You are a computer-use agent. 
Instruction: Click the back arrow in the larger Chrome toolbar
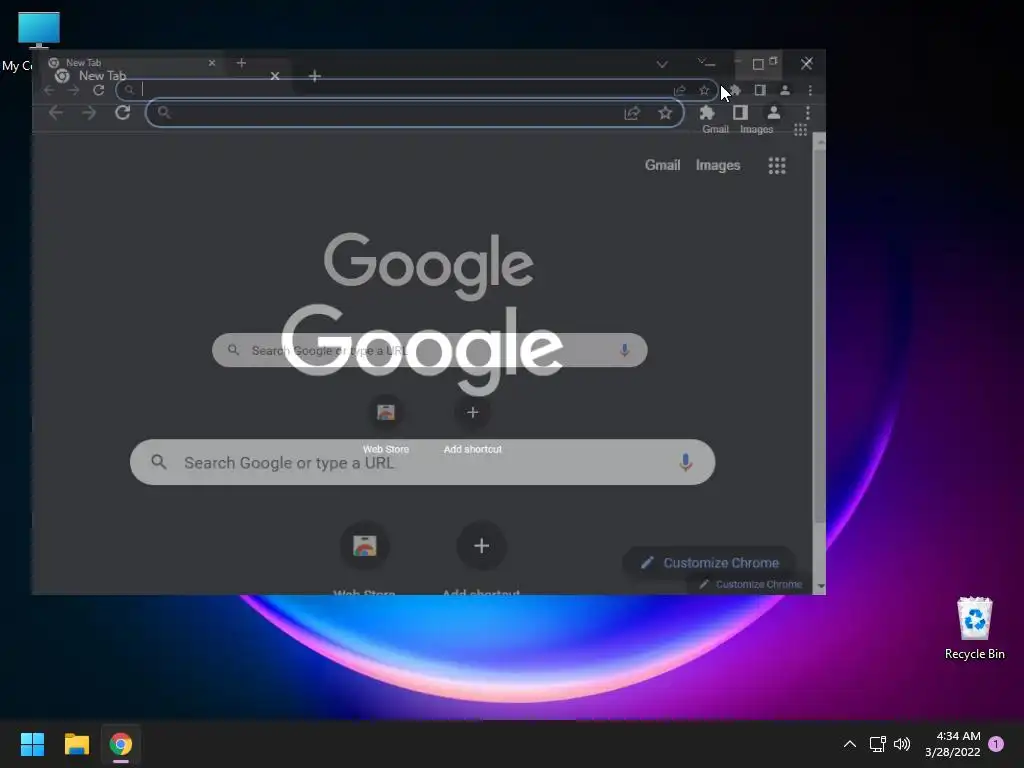coord(56,112)
